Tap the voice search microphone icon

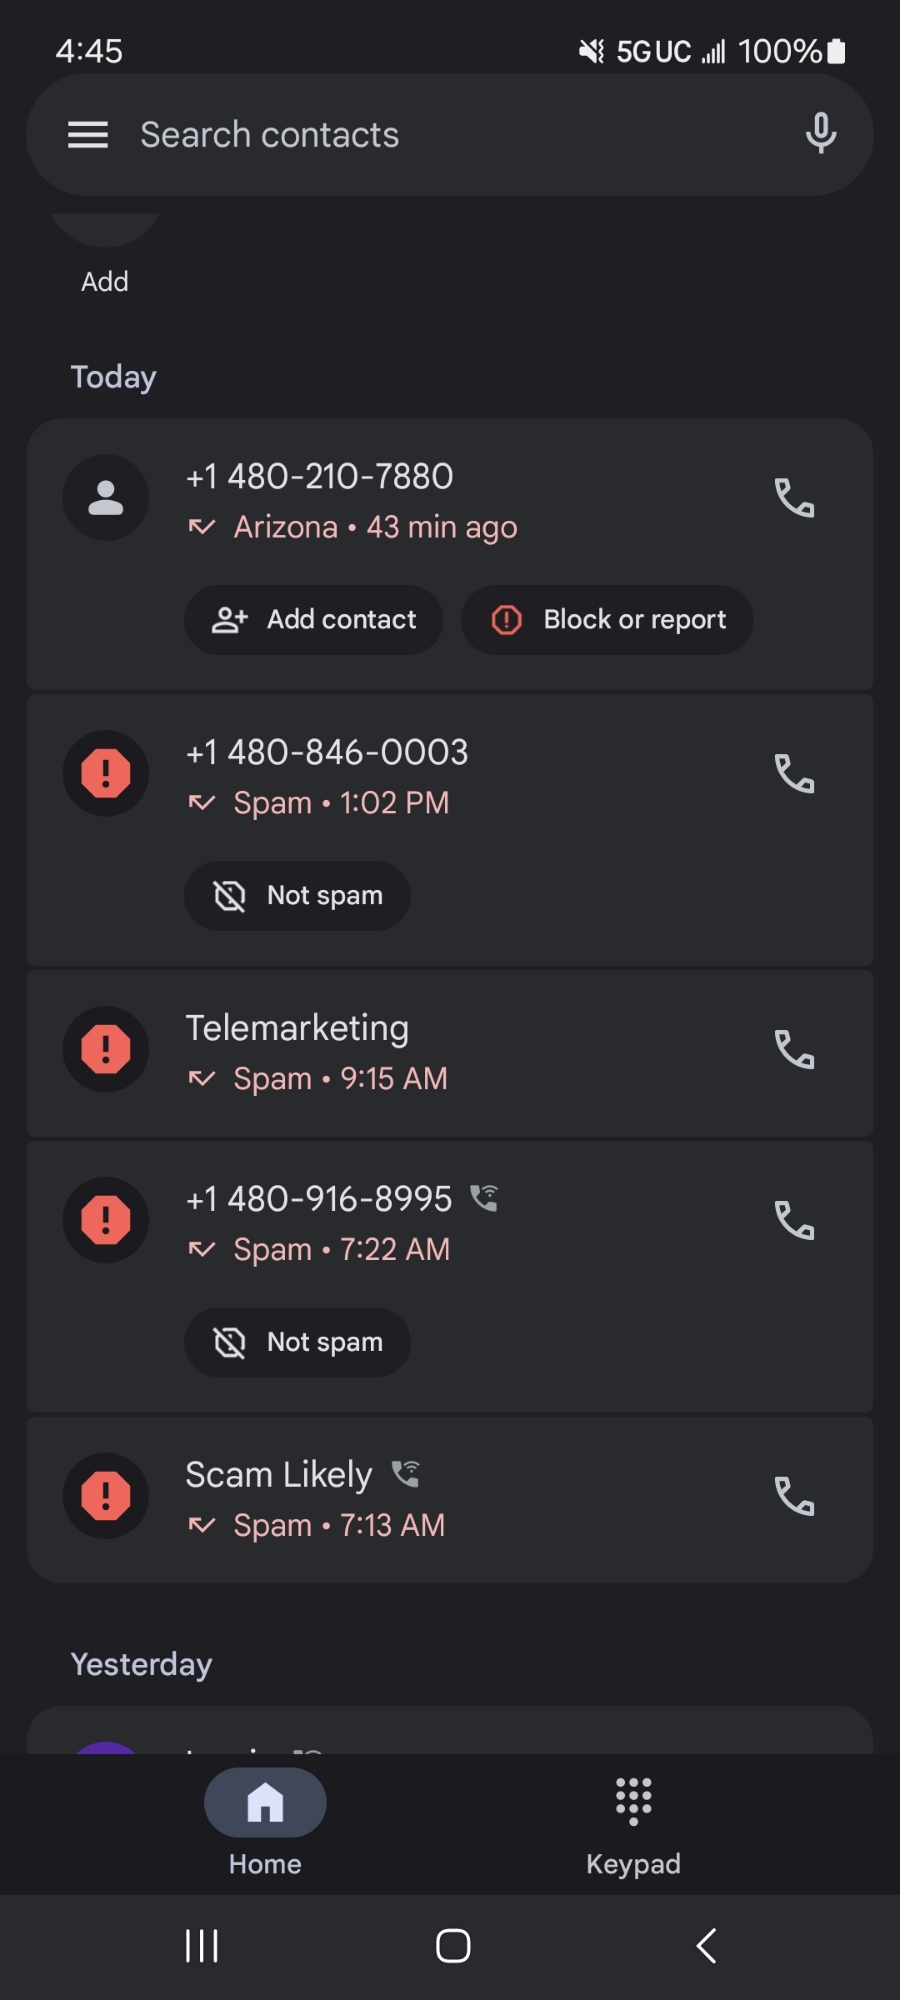coord(820,133)
